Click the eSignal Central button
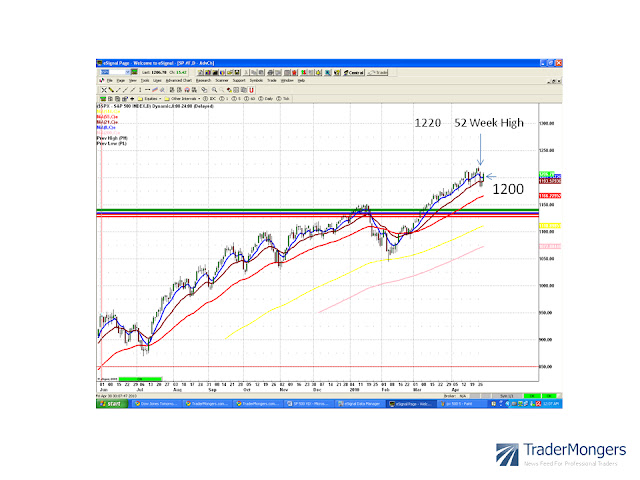Viewport: 640px width, 480px height. click(x=353, y=73)
